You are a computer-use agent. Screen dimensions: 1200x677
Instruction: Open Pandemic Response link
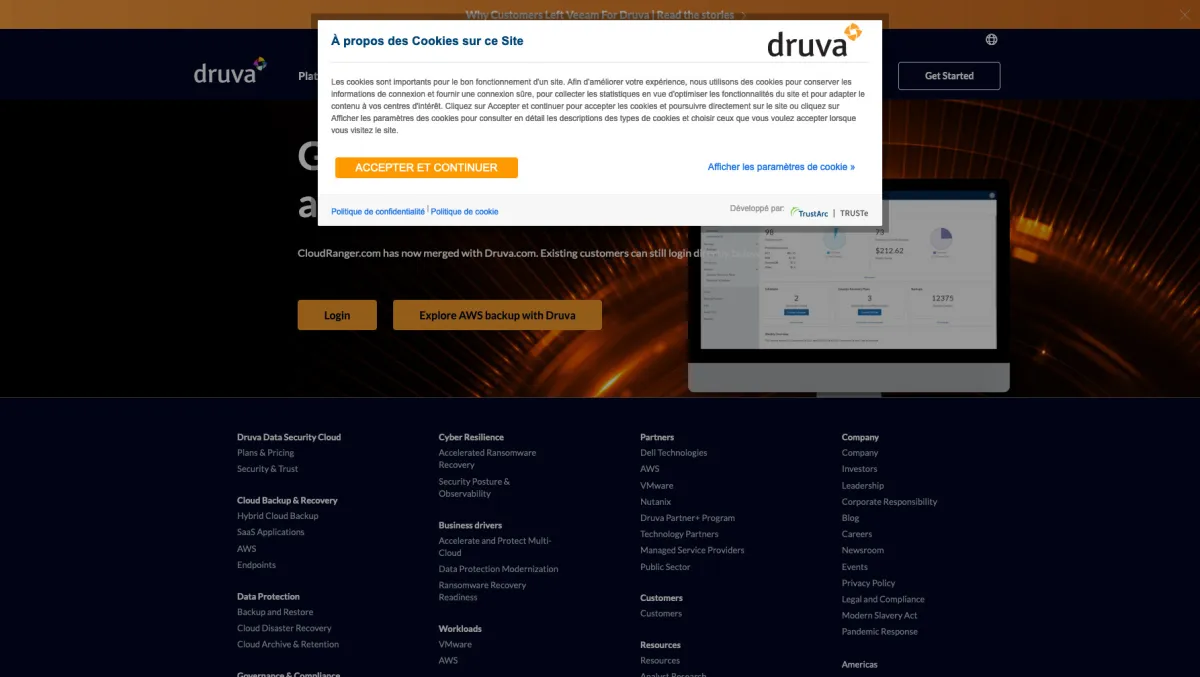point(879,631)
